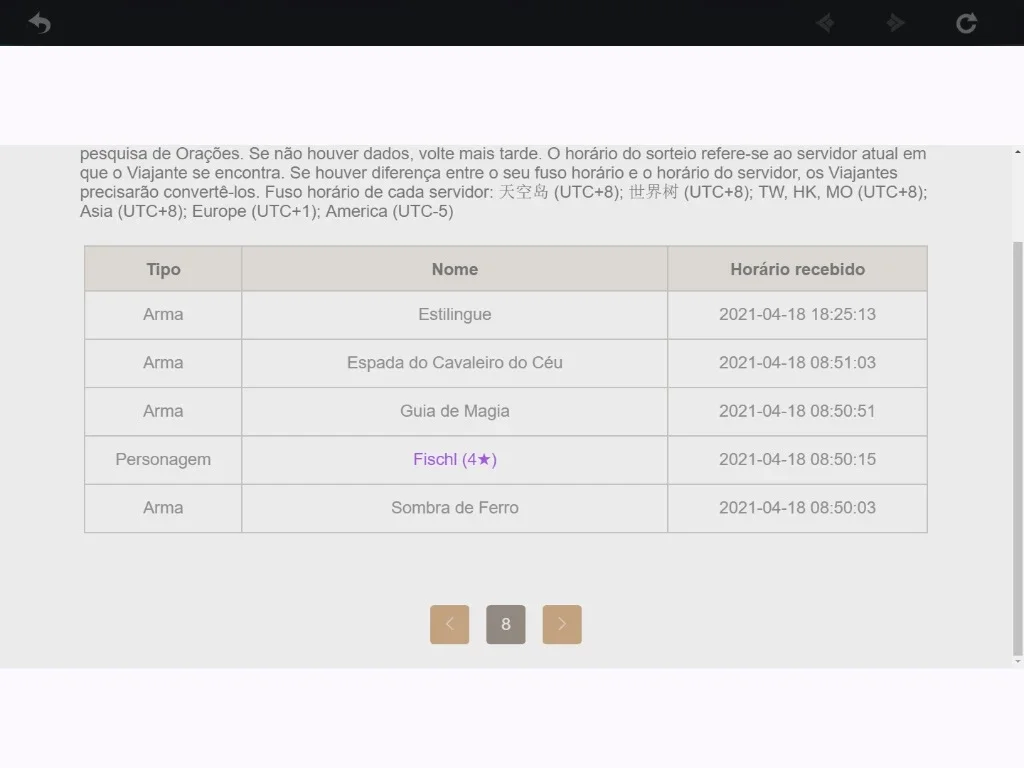Screen dimensions: 1024x768
Task: Click Arma type cell in Guia de Magia row
Action: tap(163, 411)
